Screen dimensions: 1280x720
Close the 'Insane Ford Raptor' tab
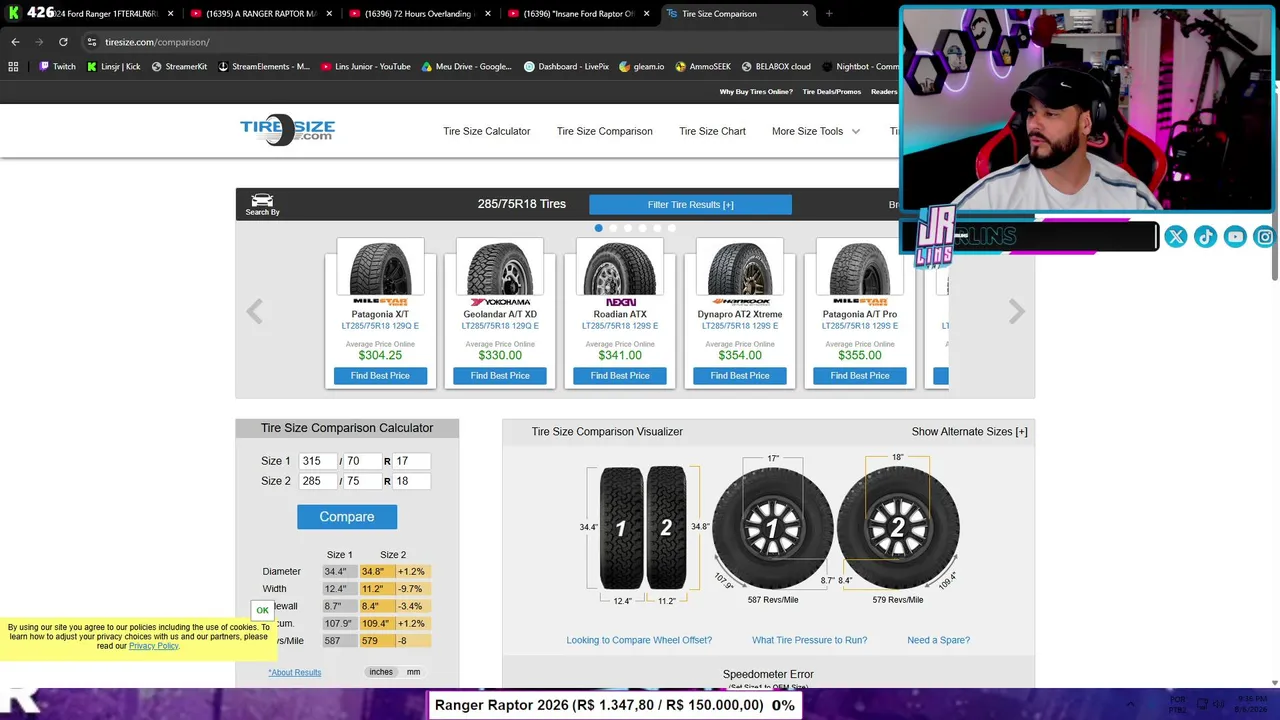click(x=647, y=14)
